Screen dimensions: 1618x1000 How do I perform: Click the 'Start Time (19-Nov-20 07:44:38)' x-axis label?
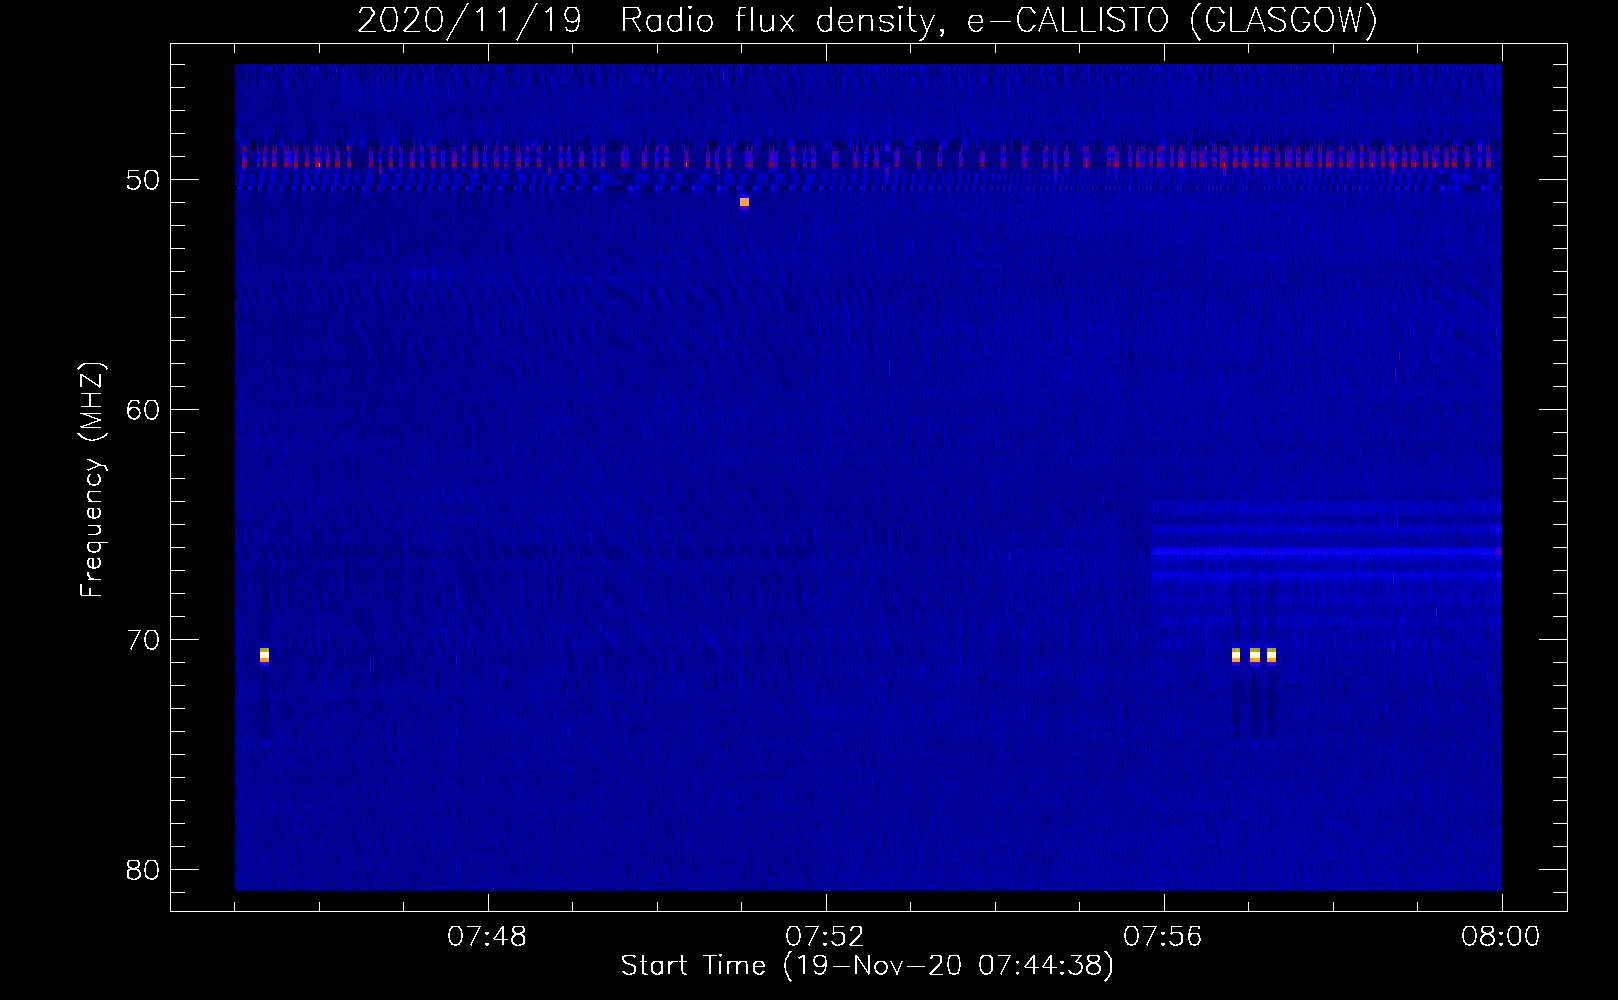pyautogui.click(x=867, y=966)
